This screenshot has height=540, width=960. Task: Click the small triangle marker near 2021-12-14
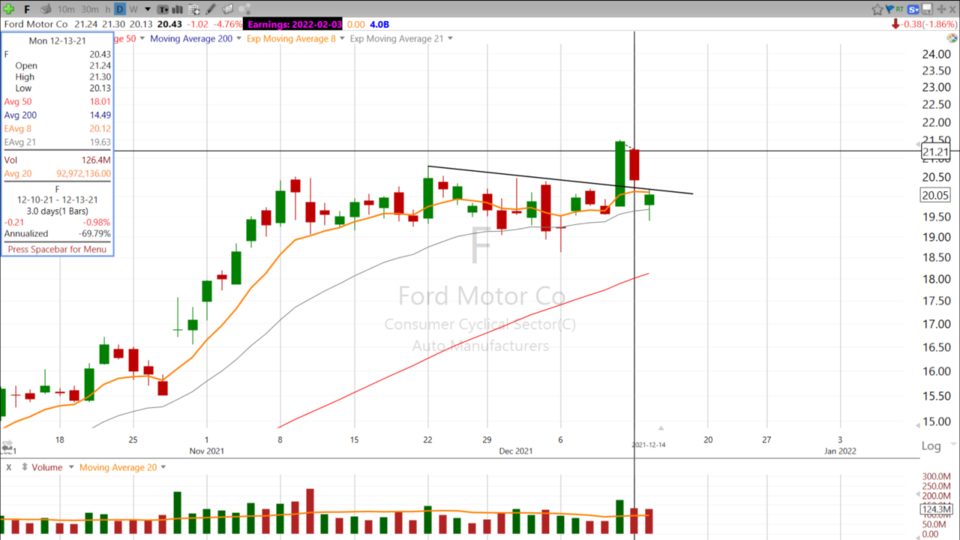click(x=661, y=428)
